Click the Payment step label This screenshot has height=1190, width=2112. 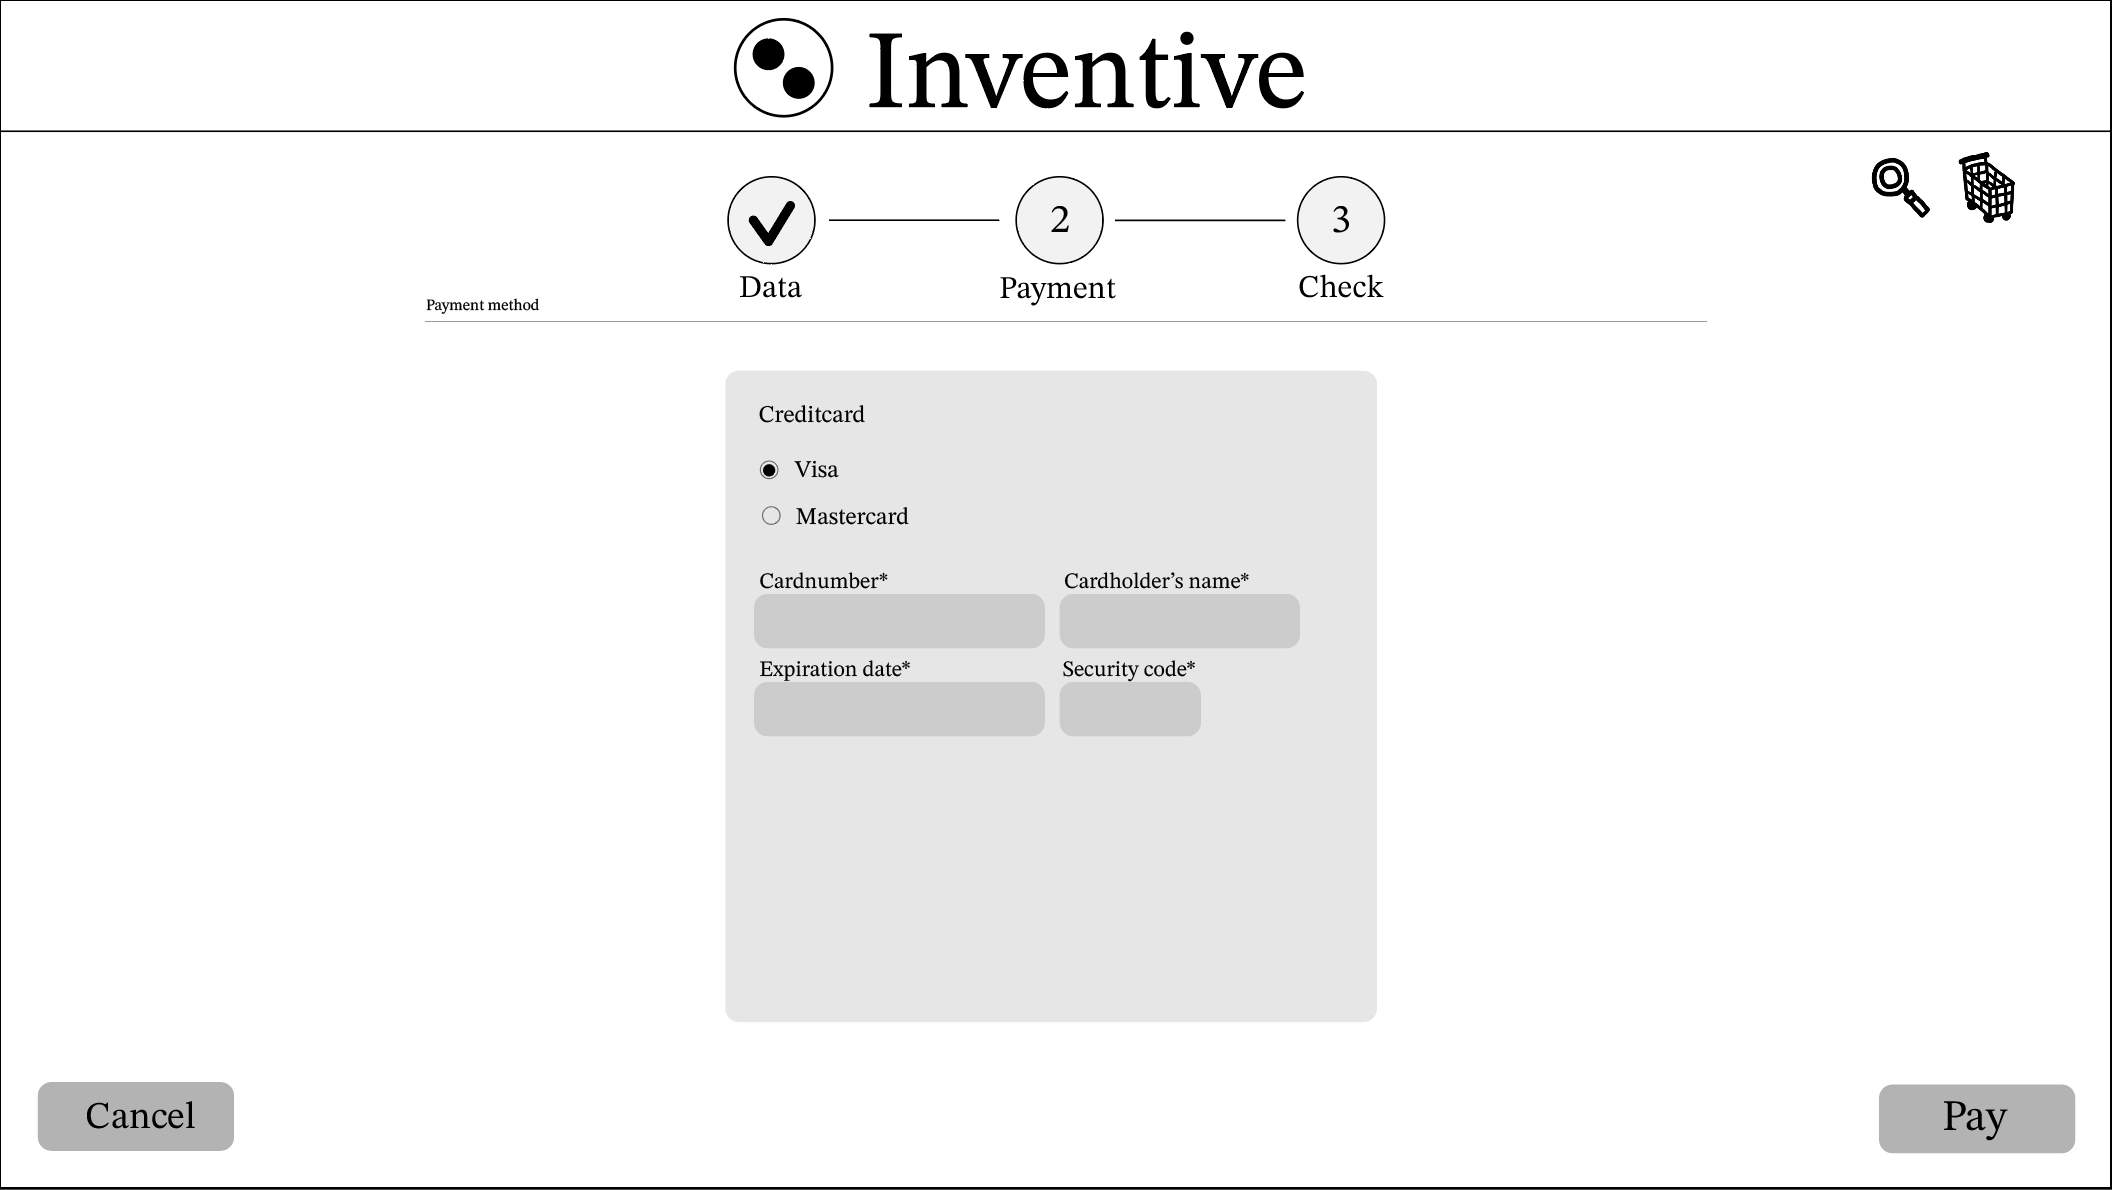point(1057,288)
